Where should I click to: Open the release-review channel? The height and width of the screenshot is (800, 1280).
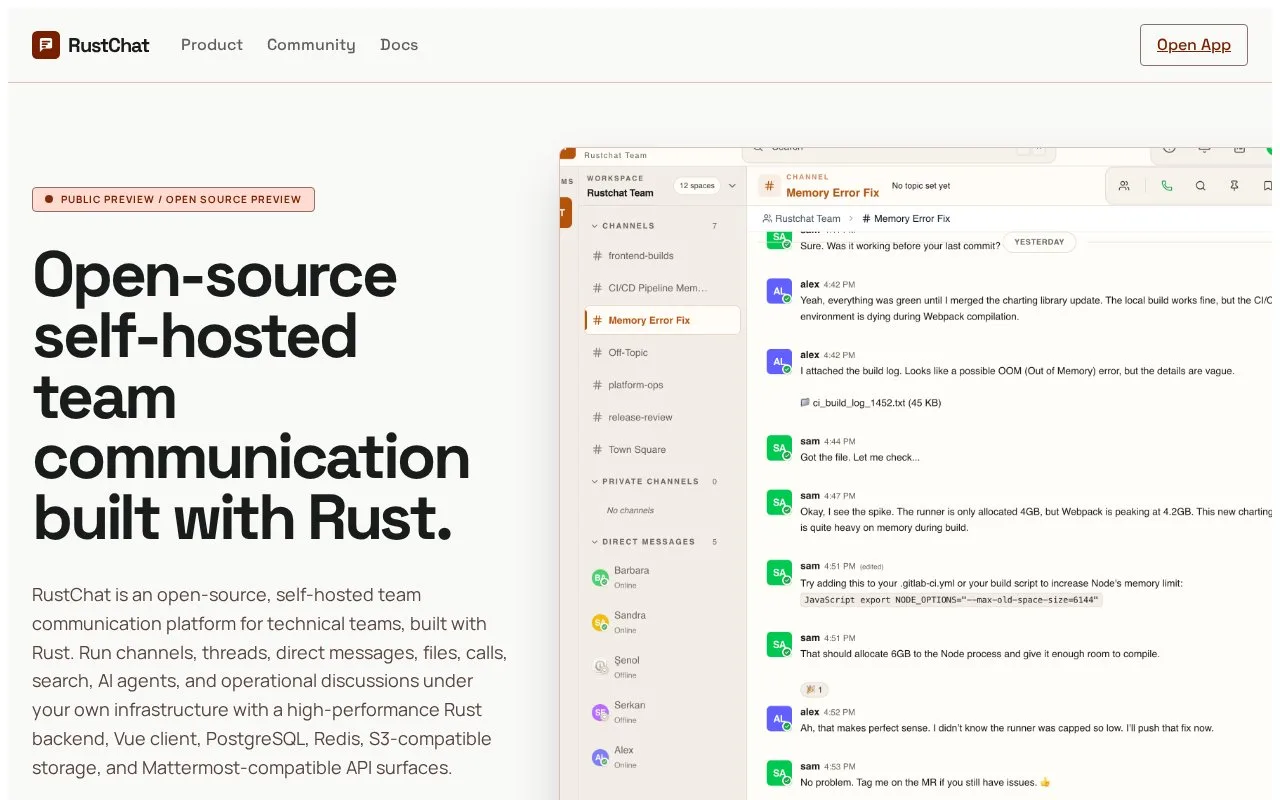[x=662, y=417]
